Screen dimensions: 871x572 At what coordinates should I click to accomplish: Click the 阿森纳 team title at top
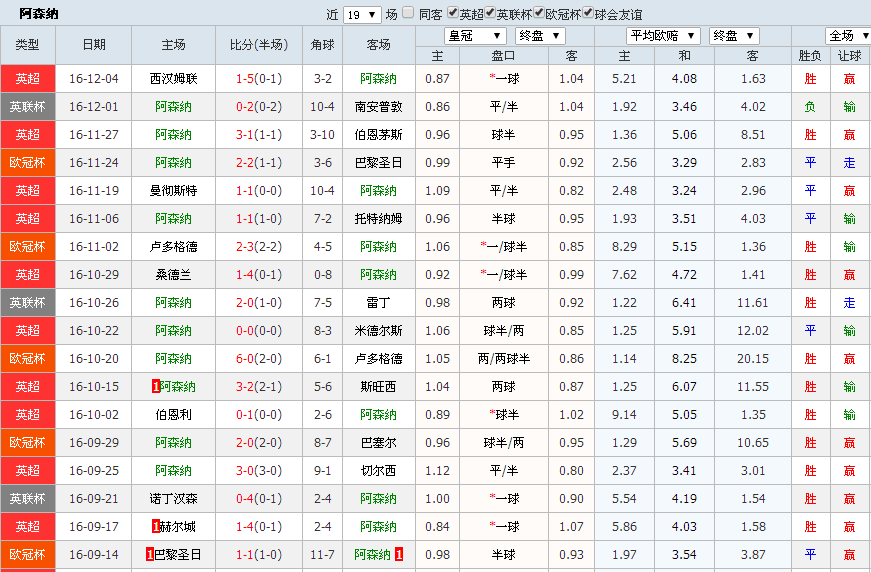39,14
